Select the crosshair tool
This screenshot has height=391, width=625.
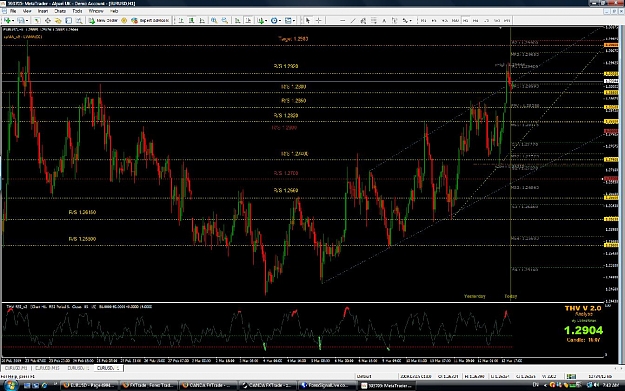coord(318,20)
